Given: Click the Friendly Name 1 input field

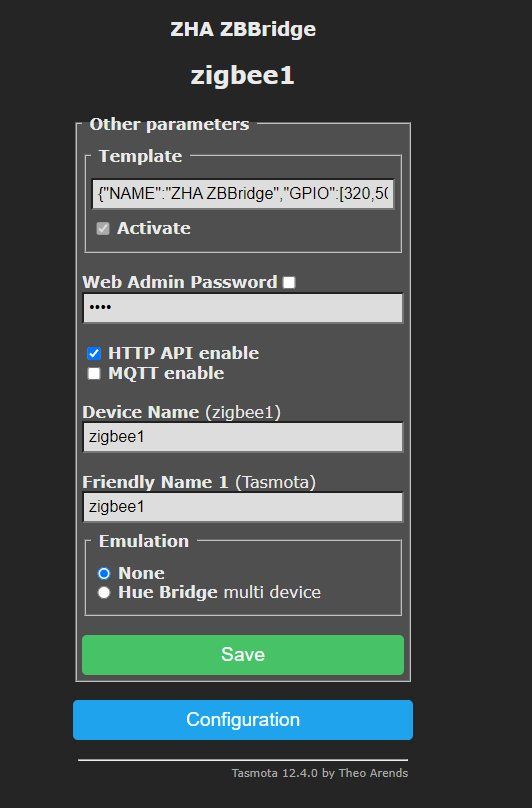Looking at the screenshot, I should pos(243,507).
